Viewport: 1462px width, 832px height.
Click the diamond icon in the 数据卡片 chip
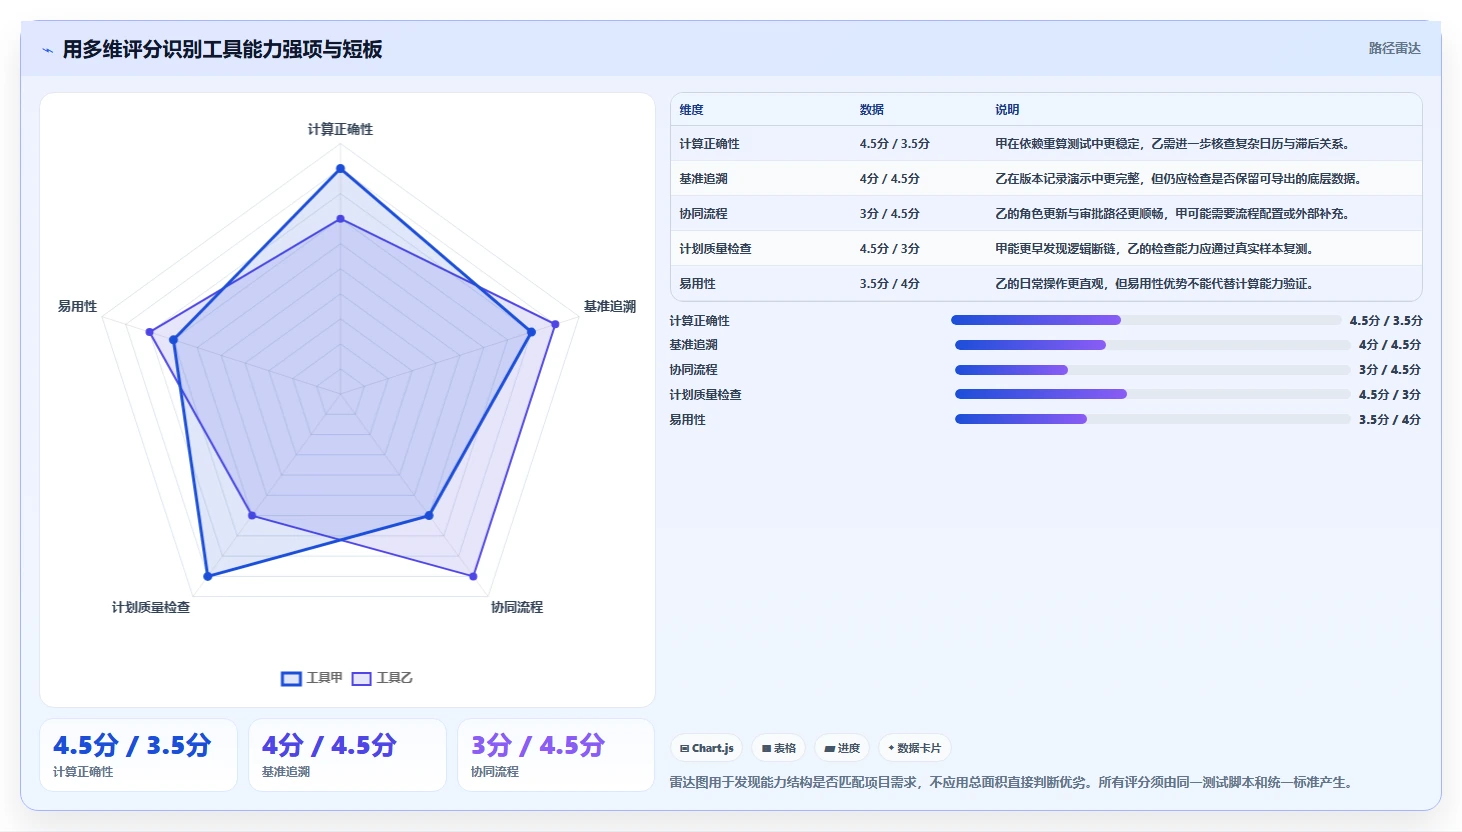point(891,748)
